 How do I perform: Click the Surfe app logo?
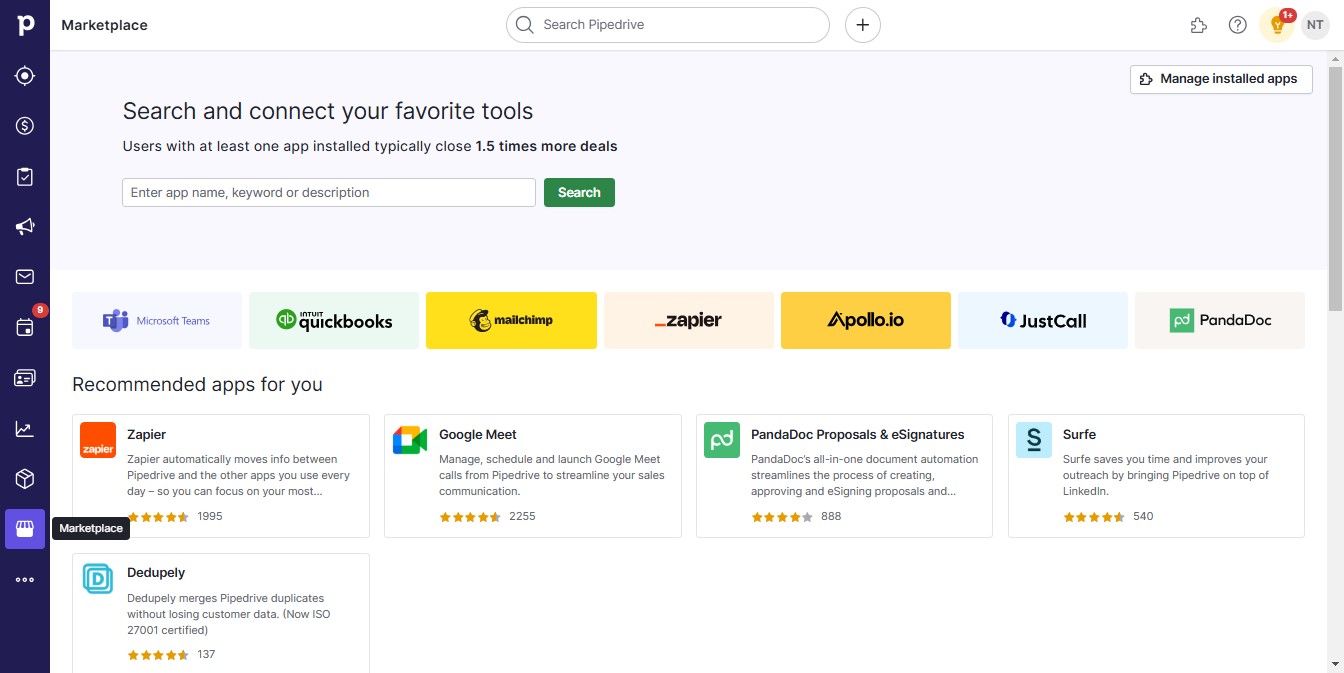coord(1034,440)
